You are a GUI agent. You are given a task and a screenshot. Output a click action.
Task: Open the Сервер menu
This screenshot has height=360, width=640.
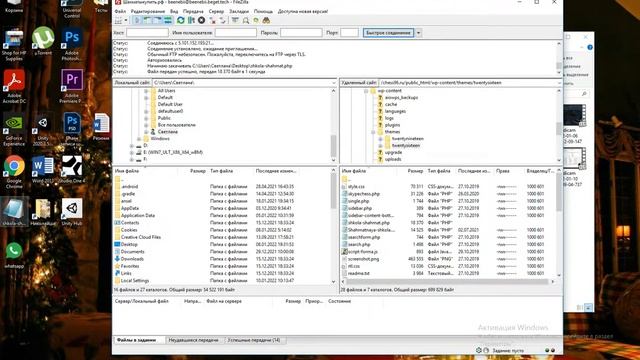(x=216, y=11)
